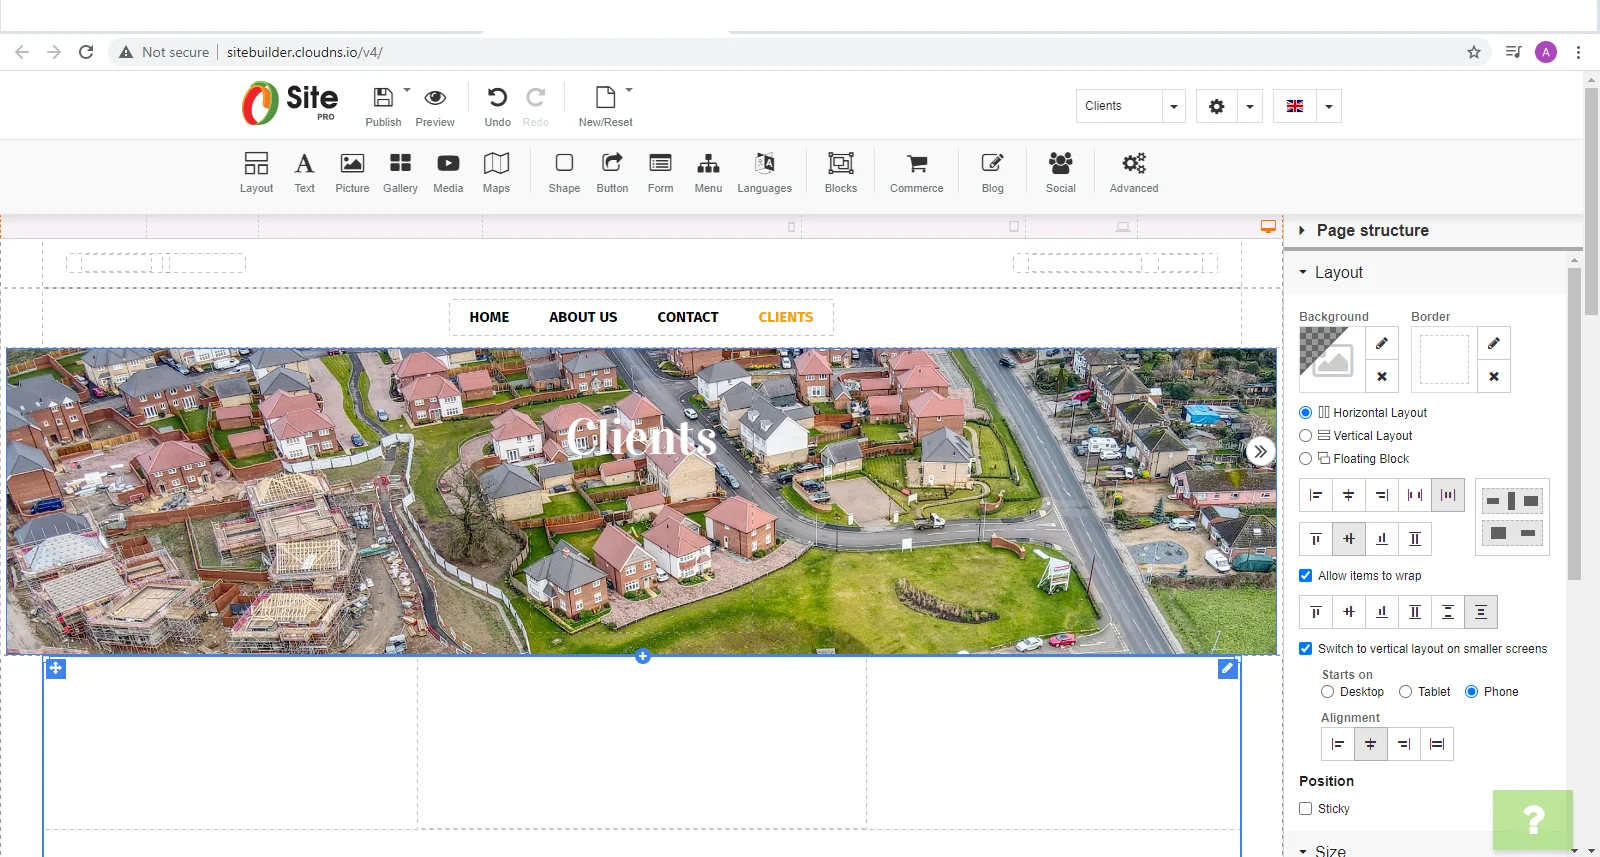This screenshot has height=857, width=1600.
Task: Open the Clients page dropdown
Action: coord(1131,106)
